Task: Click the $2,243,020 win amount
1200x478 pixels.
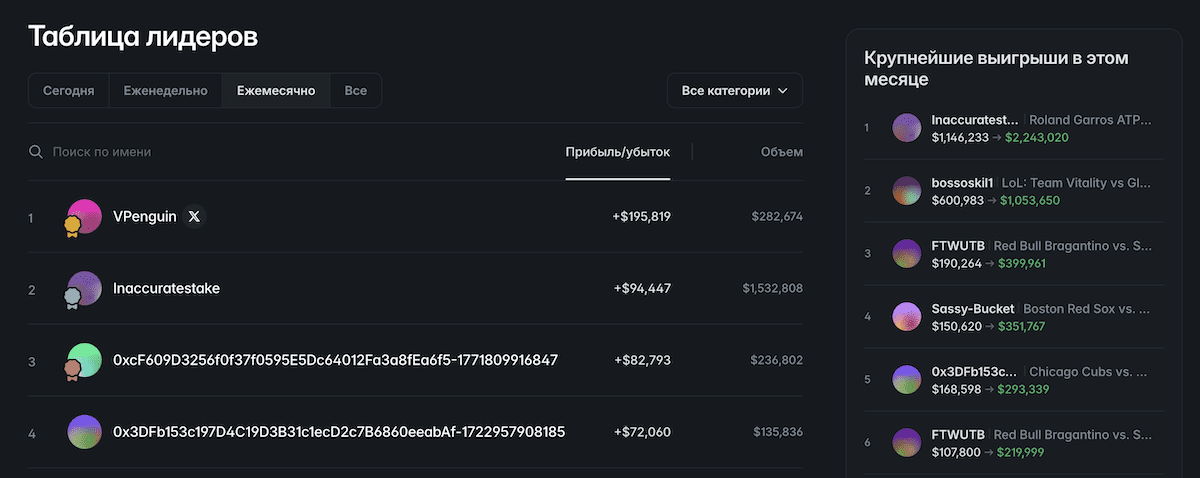Action: click(x=1037, y=137)
